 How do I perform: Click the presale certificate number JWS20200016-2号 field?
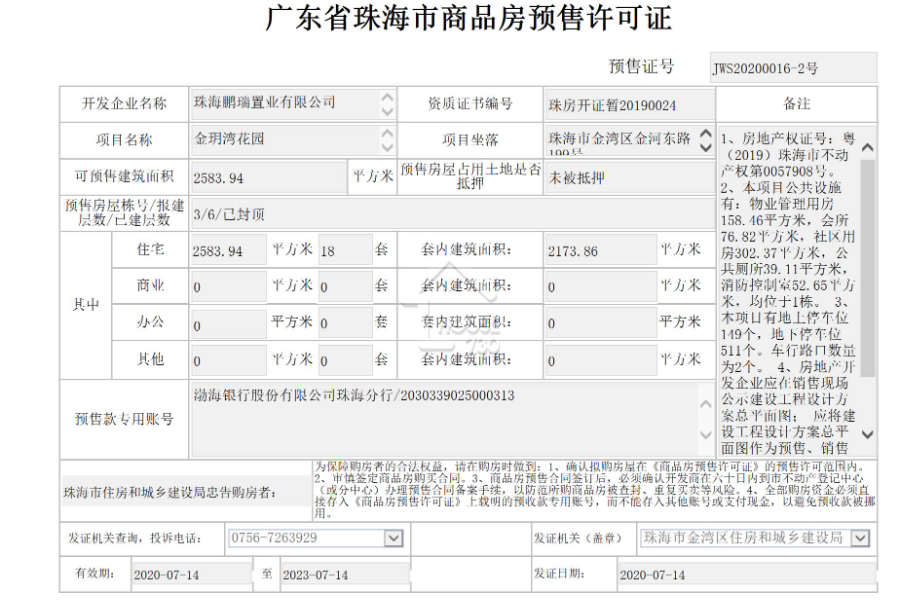793,68
